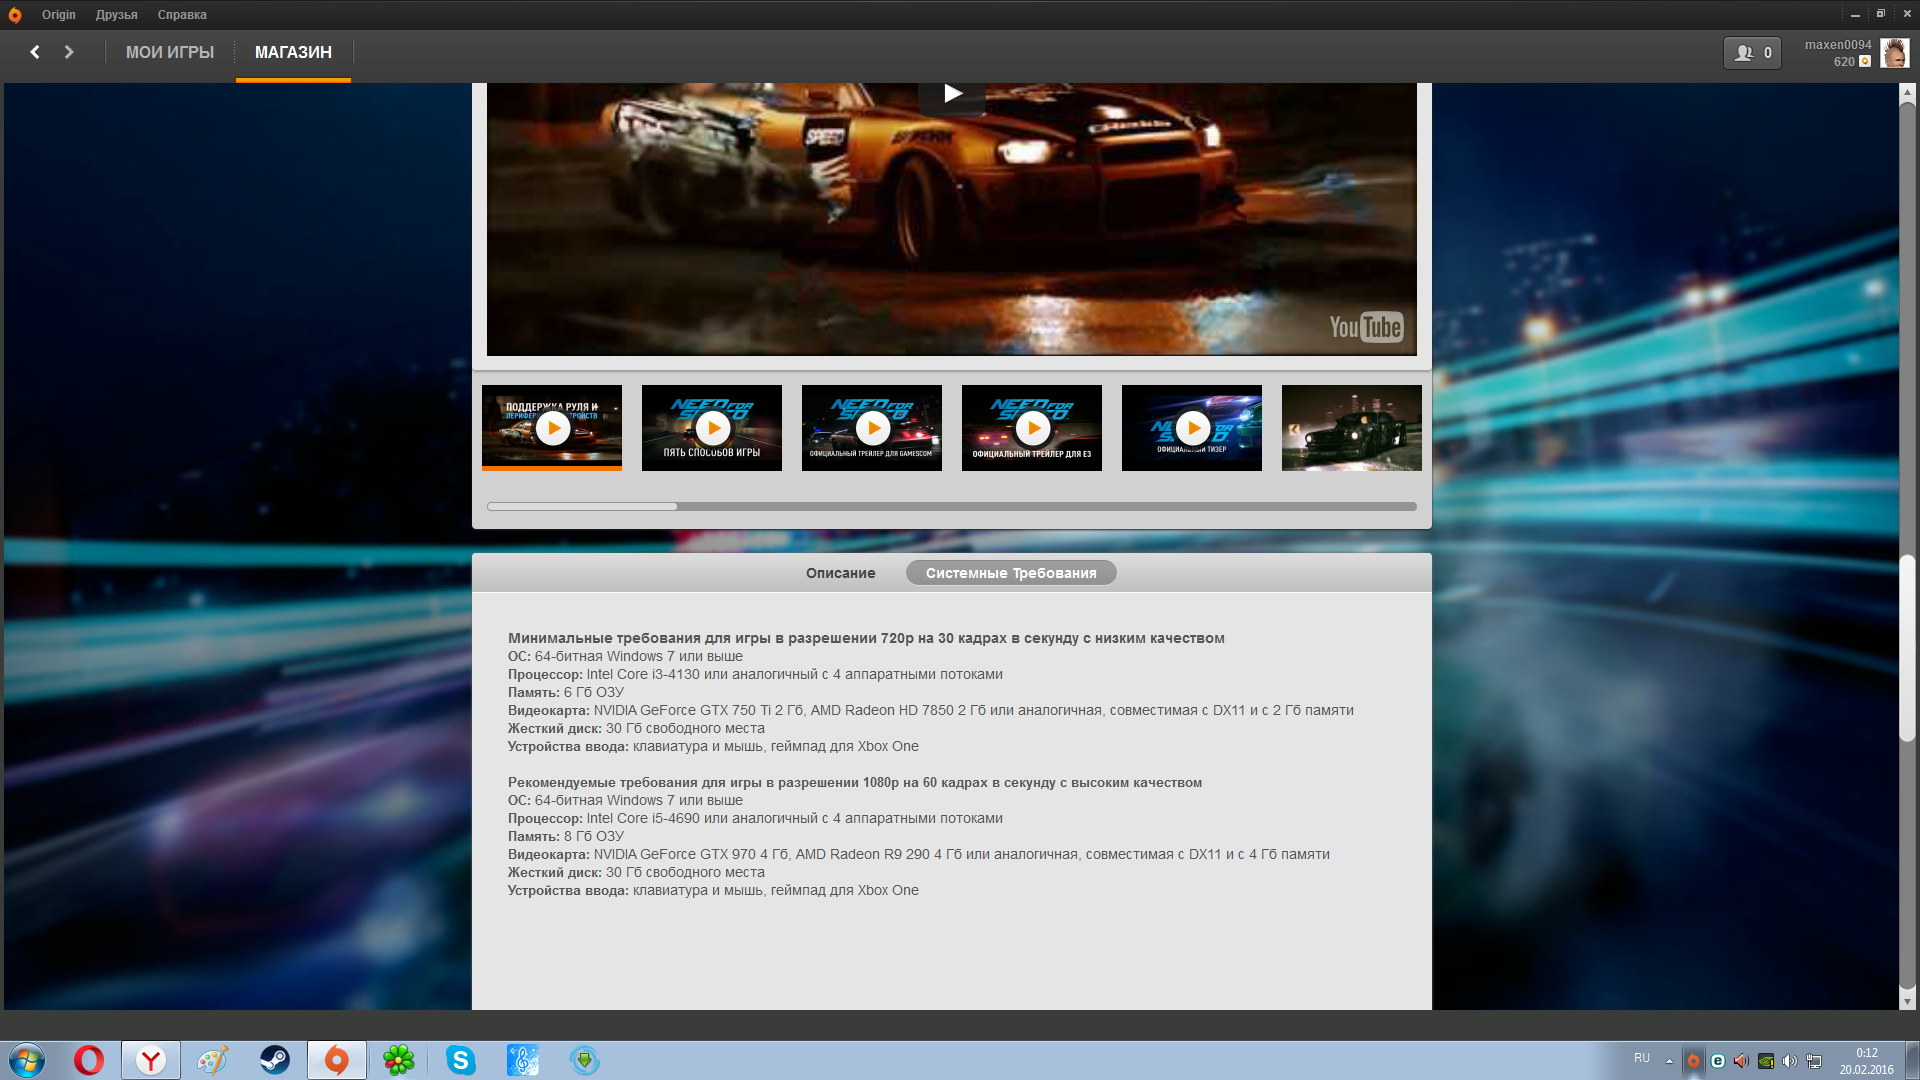The image size is (1920, 1080).
Task: Click the back navigation arrow
Action: (x=35, y=52)
